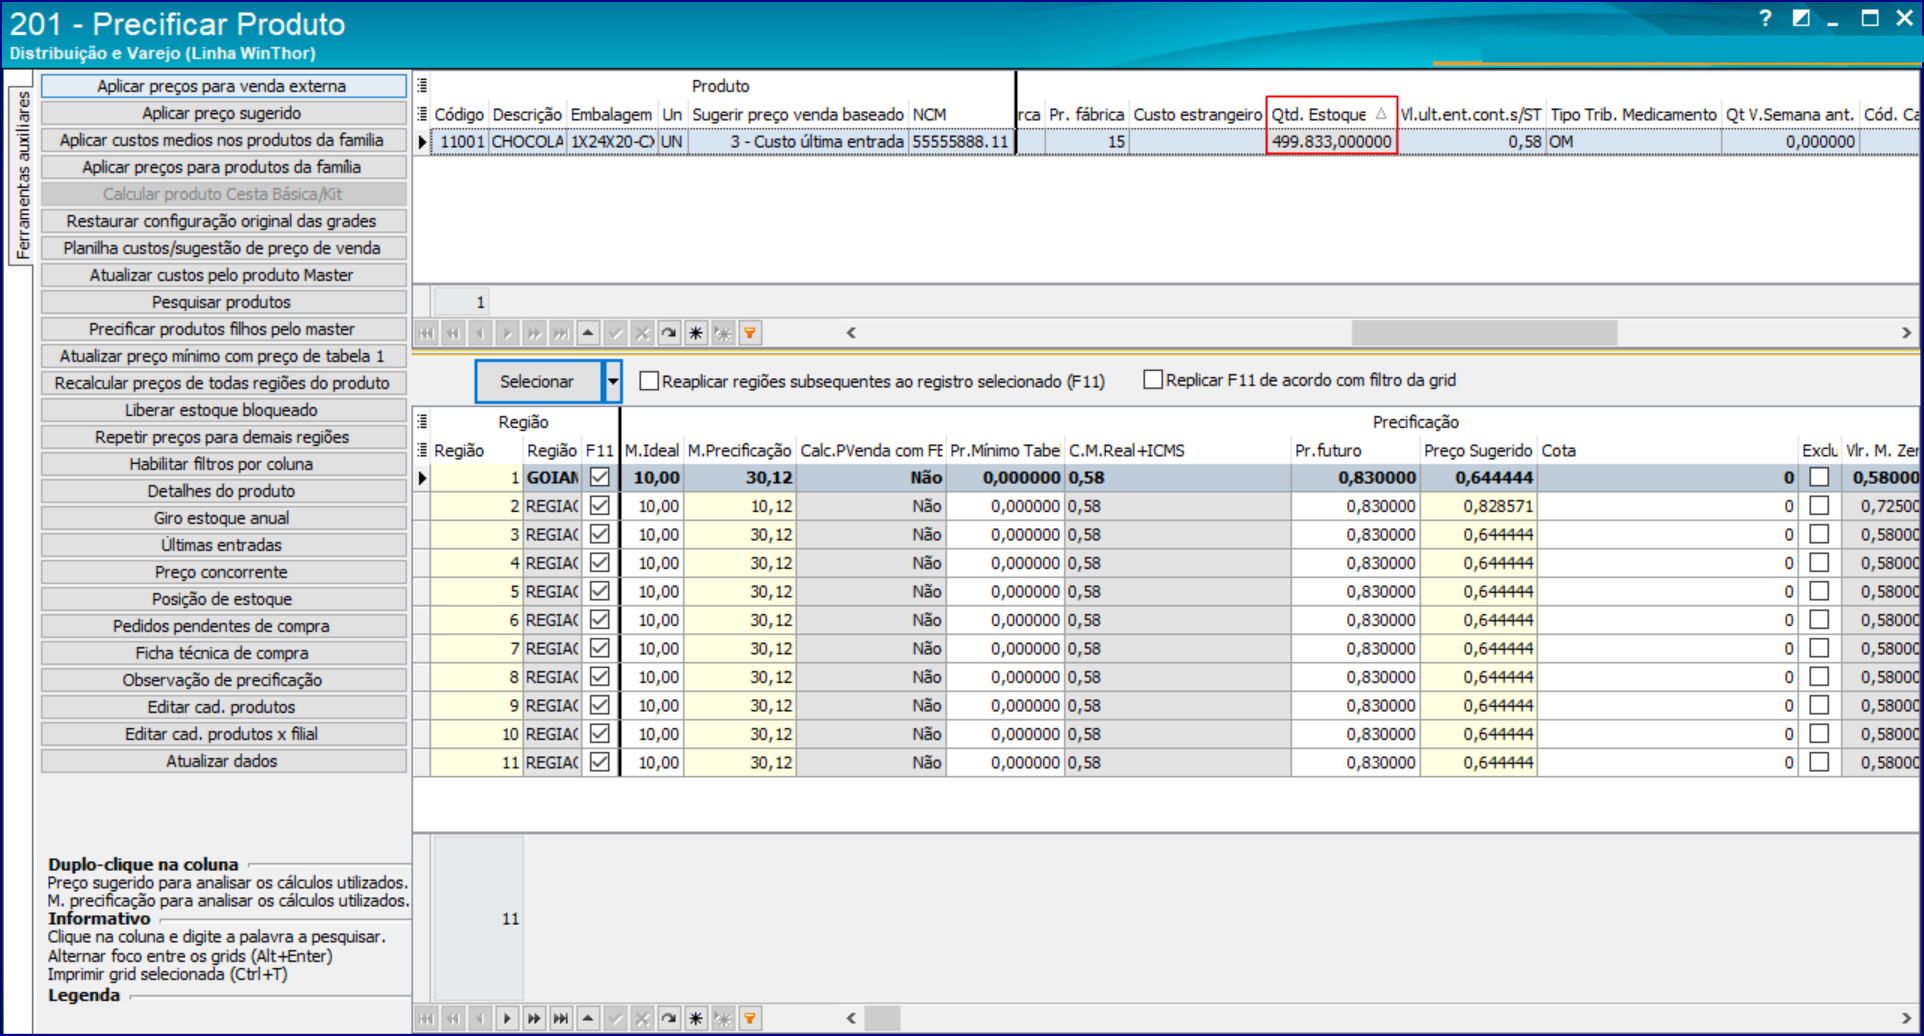Open the help question mark in title bar
The height and width of the screenshot is (1036, 1924).
1765,18
